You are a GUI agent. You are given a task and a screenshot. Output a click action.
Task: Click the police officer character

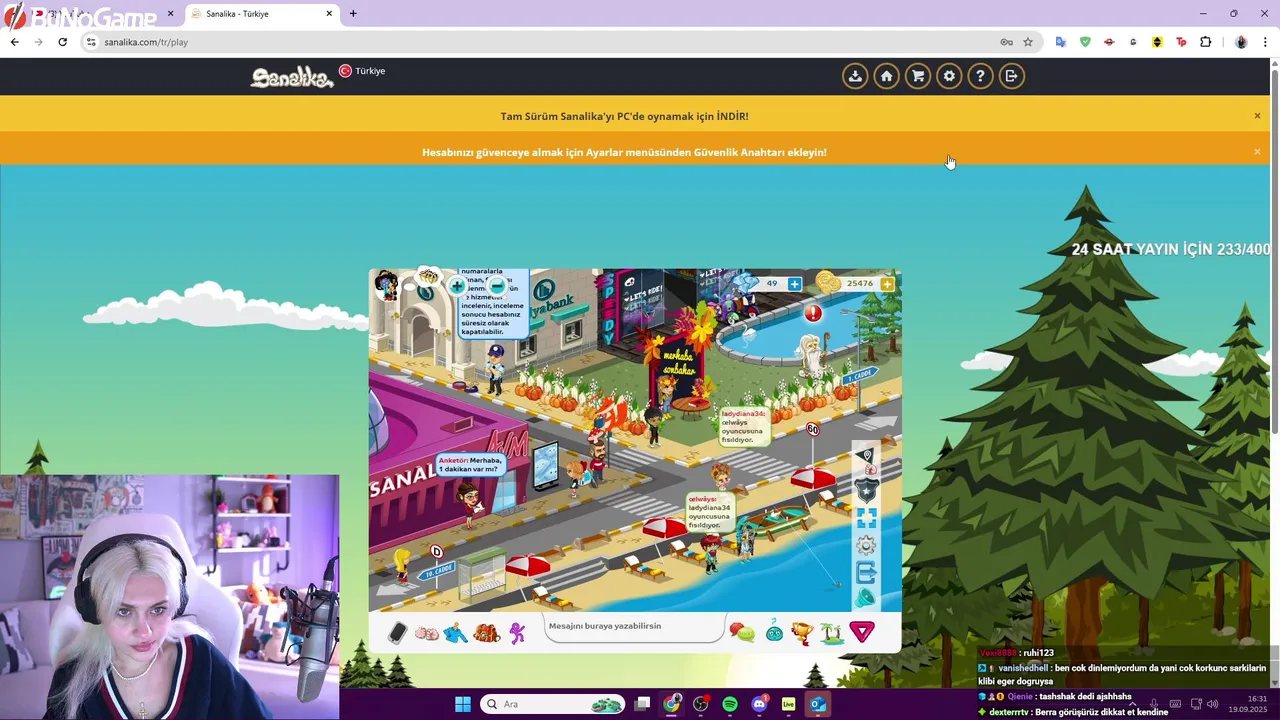[495, 370]
